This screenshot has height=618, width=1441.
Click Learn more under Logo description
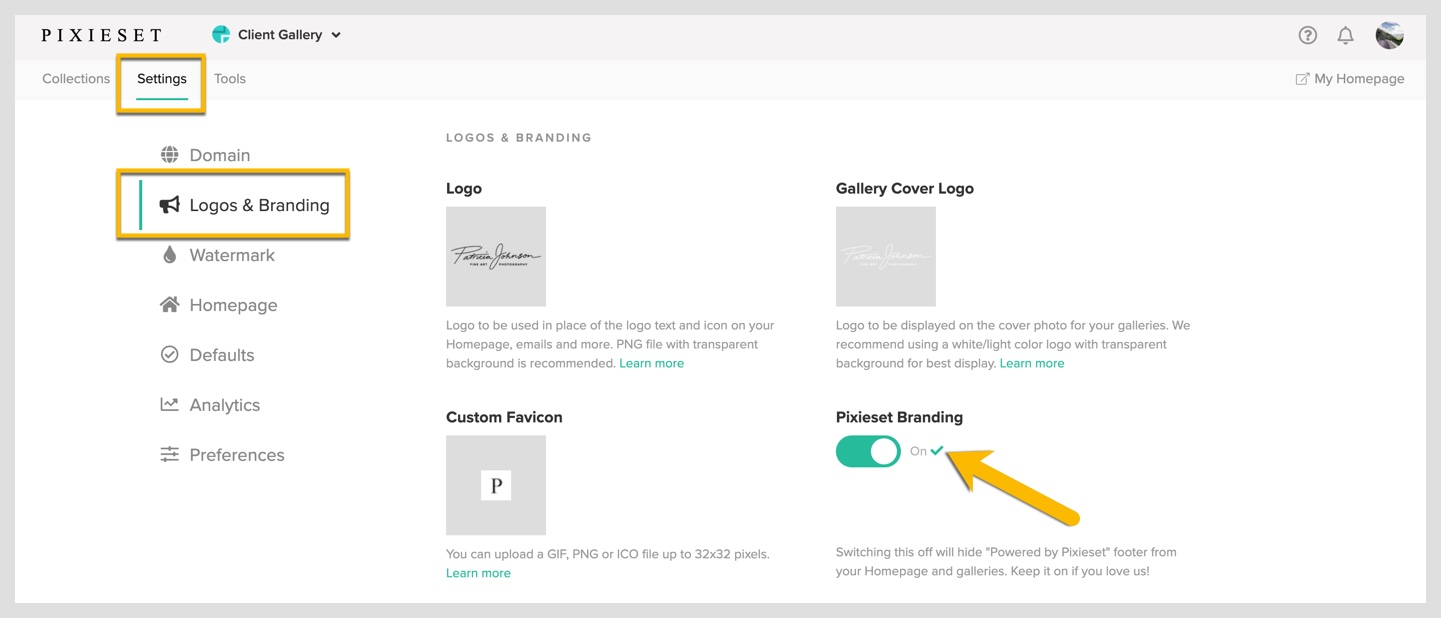pos(651,363)
